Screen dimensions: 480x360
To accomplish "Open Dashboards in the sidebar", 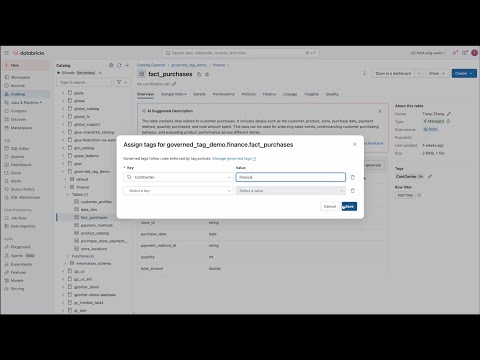I will point(21,165).
